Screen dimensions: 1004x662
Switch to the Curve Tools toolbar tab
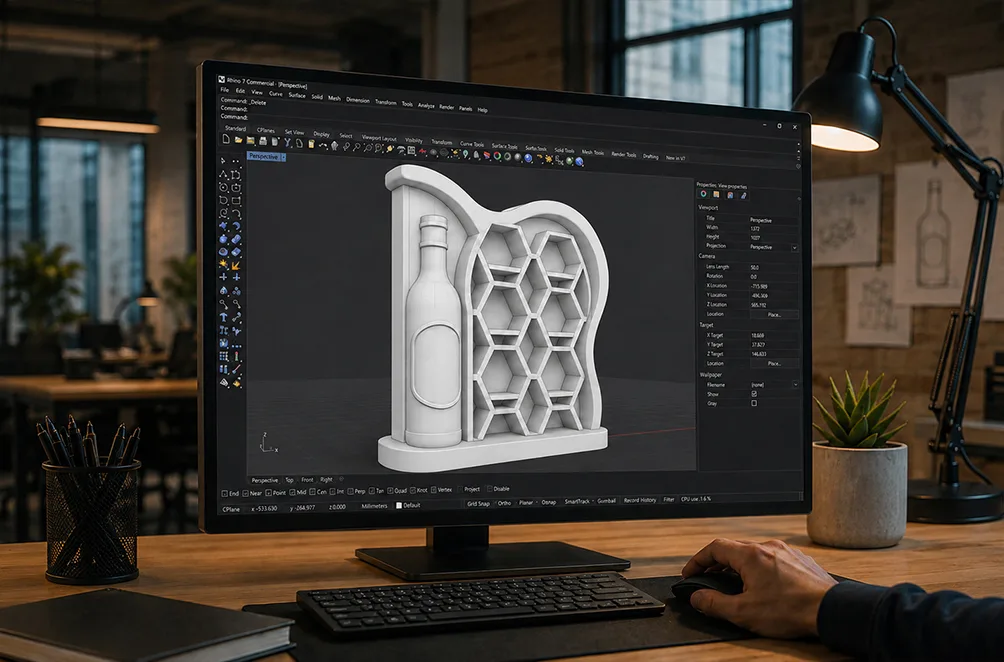(x=472, y=144)
